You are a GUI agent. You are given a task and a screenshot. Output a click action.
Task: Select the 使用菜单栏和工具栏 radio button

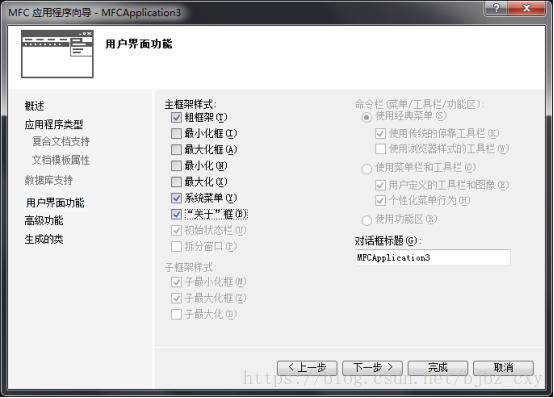(x=367, y=169)
